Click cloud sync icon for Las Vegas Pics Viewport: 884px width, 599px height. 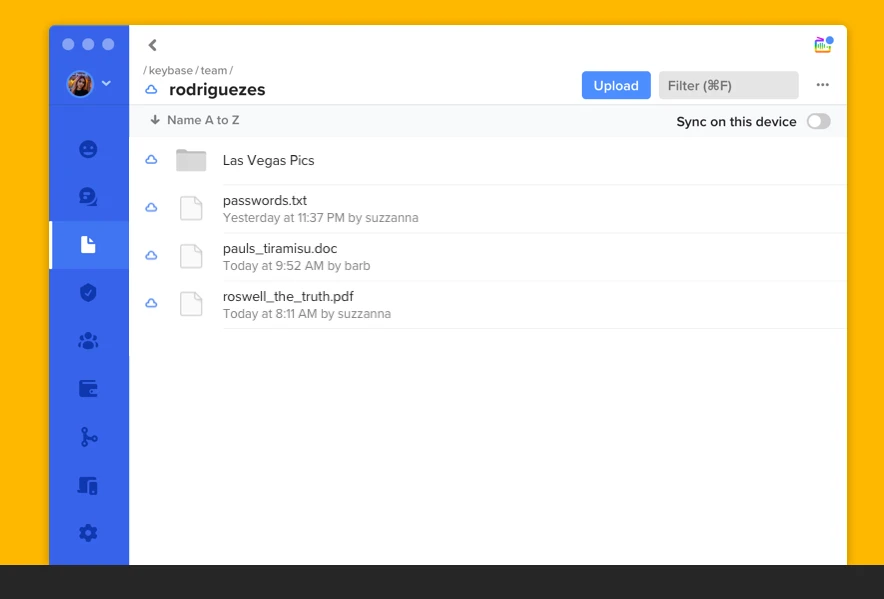tap(151, 160)
